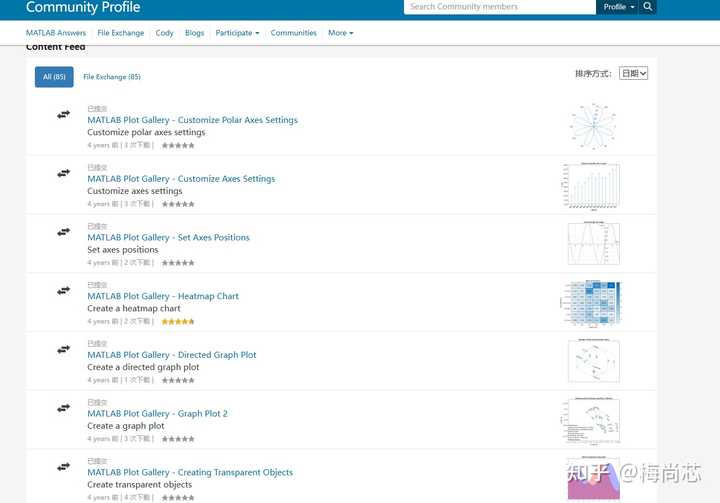This screenshot has width=720, height=503.
Task: Open Customize Polar Axes Settings link
Action: pyautogui.click(x=192, y=120)
